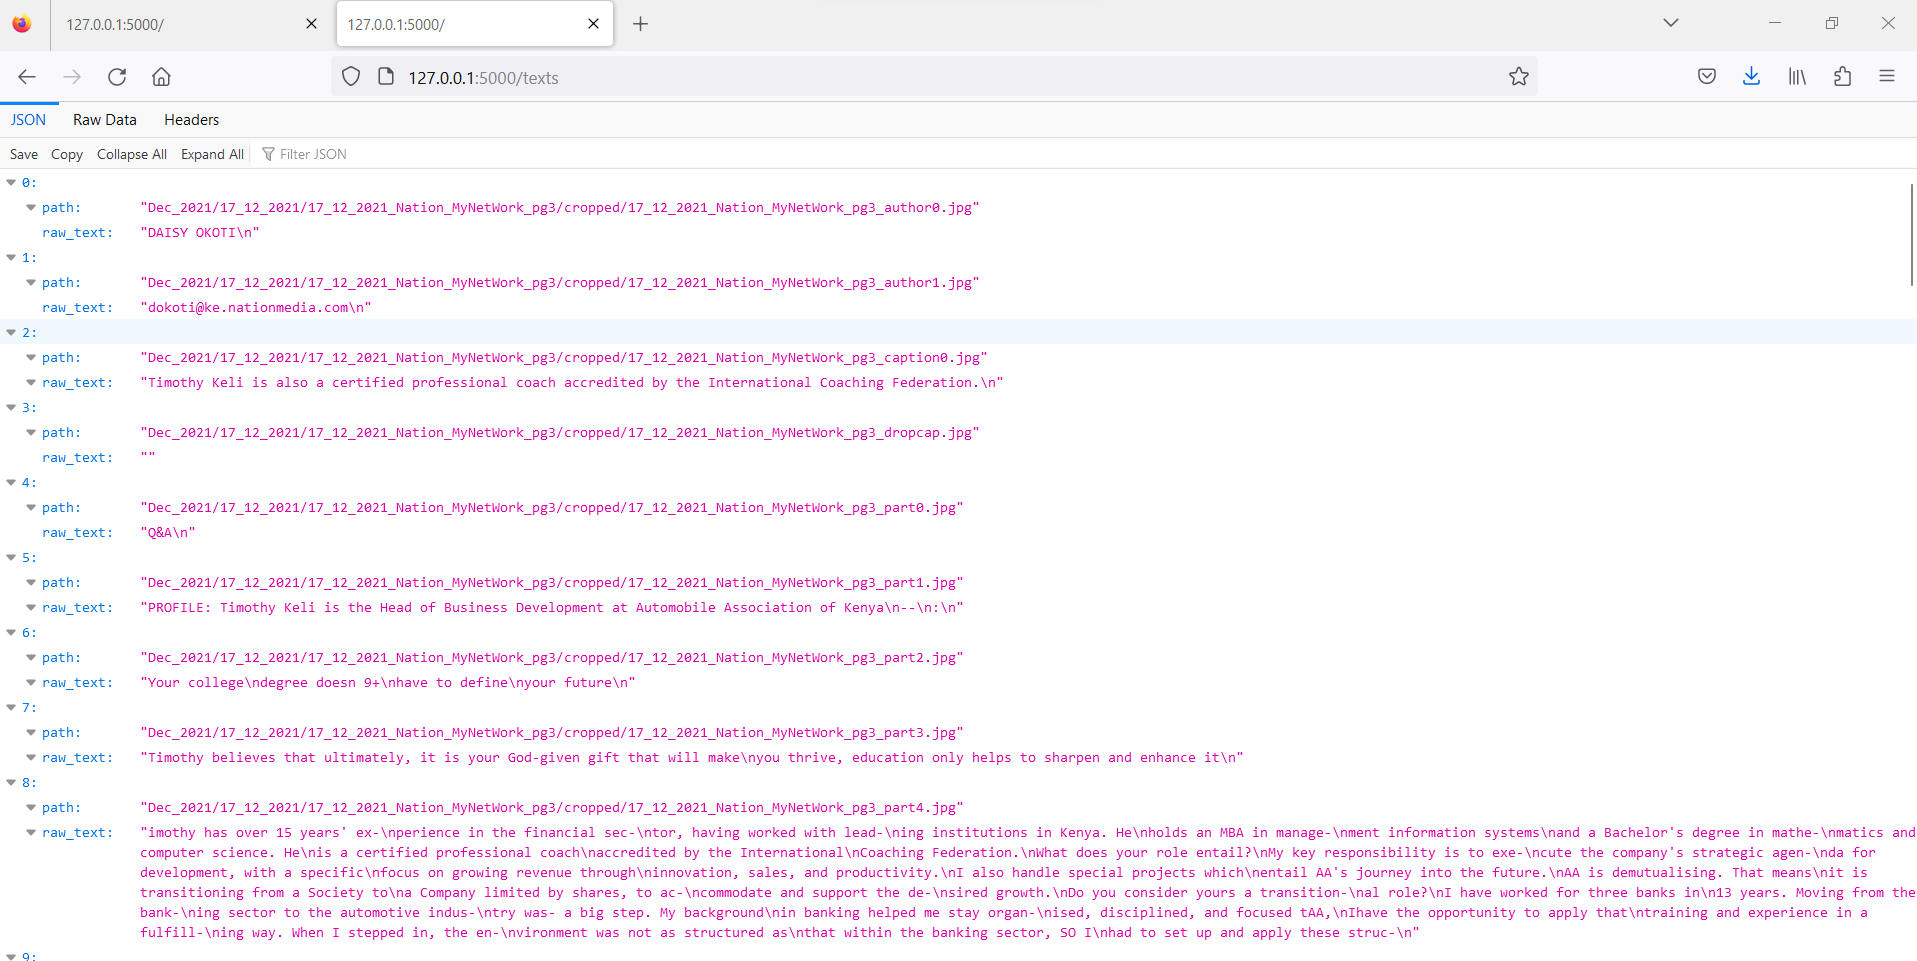Open the downloads panel
This screenshot has height=961, width=1917.
(x=1751, y=77)
